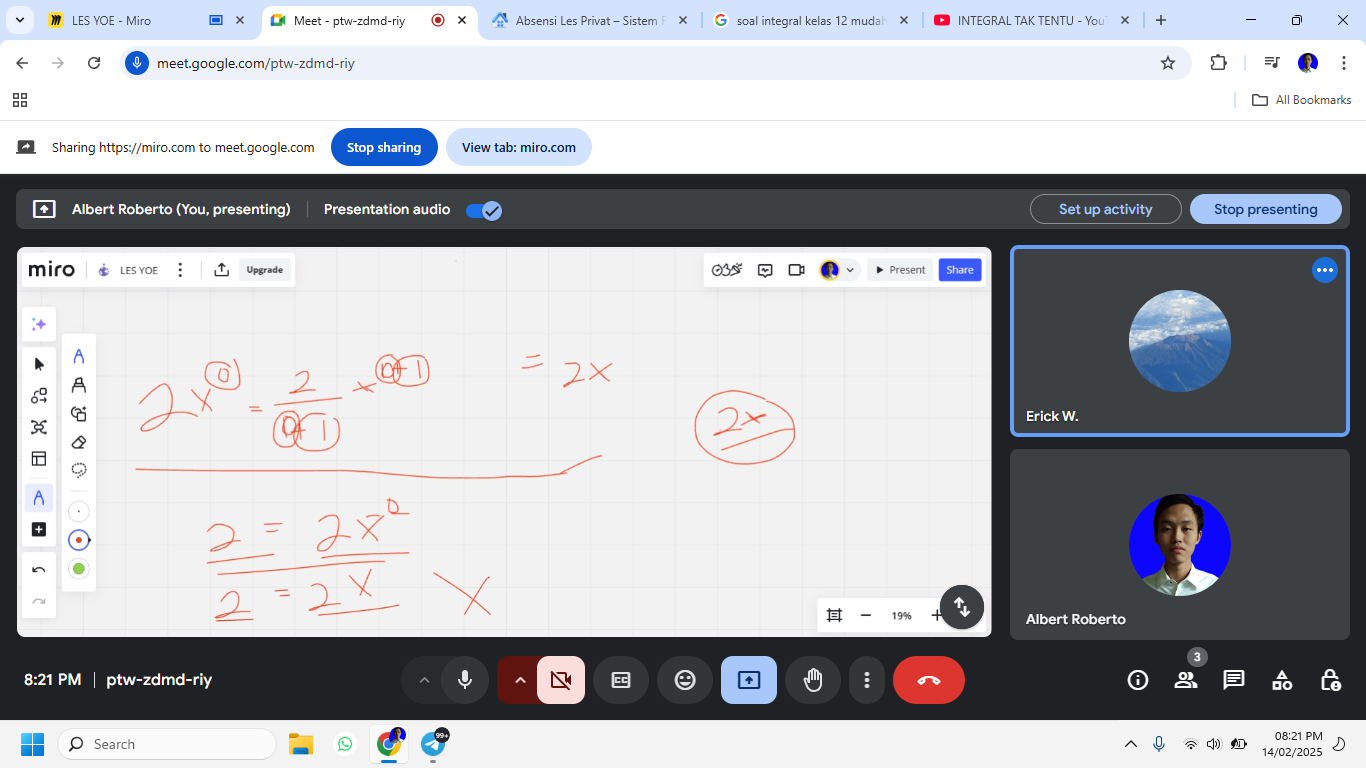Image resolution: width=1366 pixels, height=768 pixels.
Task: Open Meet more options menu
Action: pos(867,680)
